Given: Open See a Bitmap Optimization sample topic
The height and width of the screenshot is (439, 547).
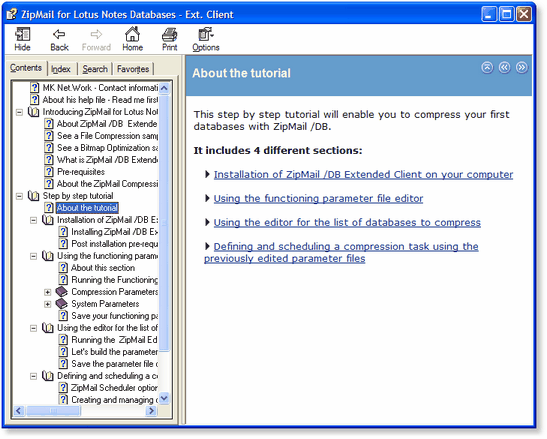Looking at the screenshot, I should click(107, 148).
